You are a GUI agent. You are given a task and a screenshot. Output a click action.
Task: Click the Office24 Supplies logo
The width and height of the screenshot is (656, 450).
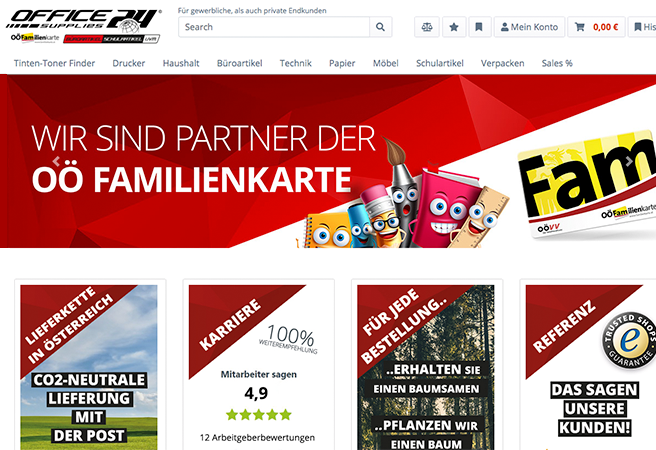pos(83,21)
